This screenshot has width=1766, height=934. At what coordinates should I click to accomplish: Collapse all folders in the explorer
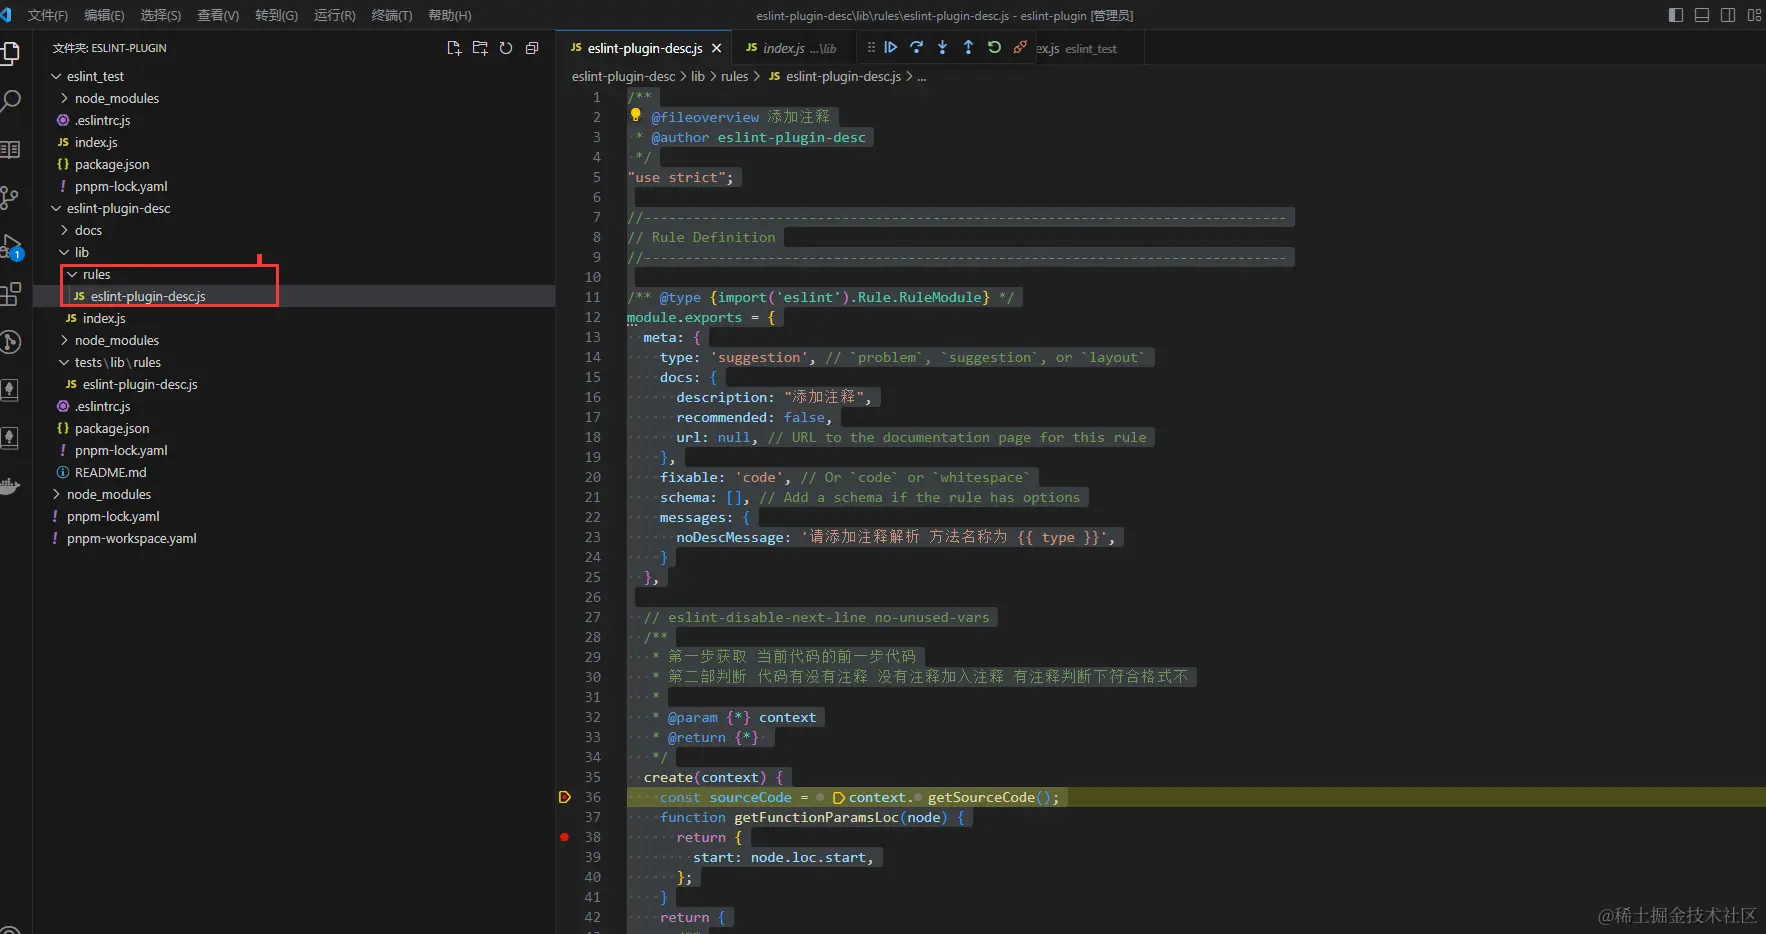pyautogui.click(x=532, y=48)
